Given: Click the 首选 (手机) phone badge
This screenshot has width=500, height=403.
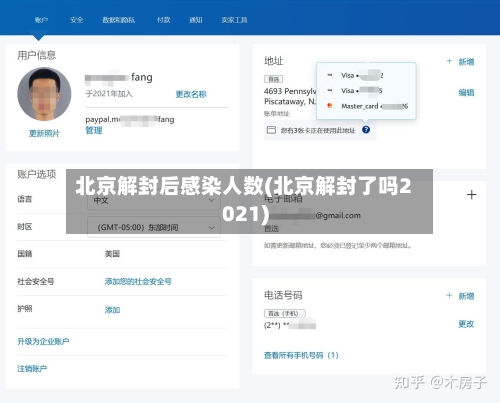Looking at the screenshot, I should pos(285,313).
